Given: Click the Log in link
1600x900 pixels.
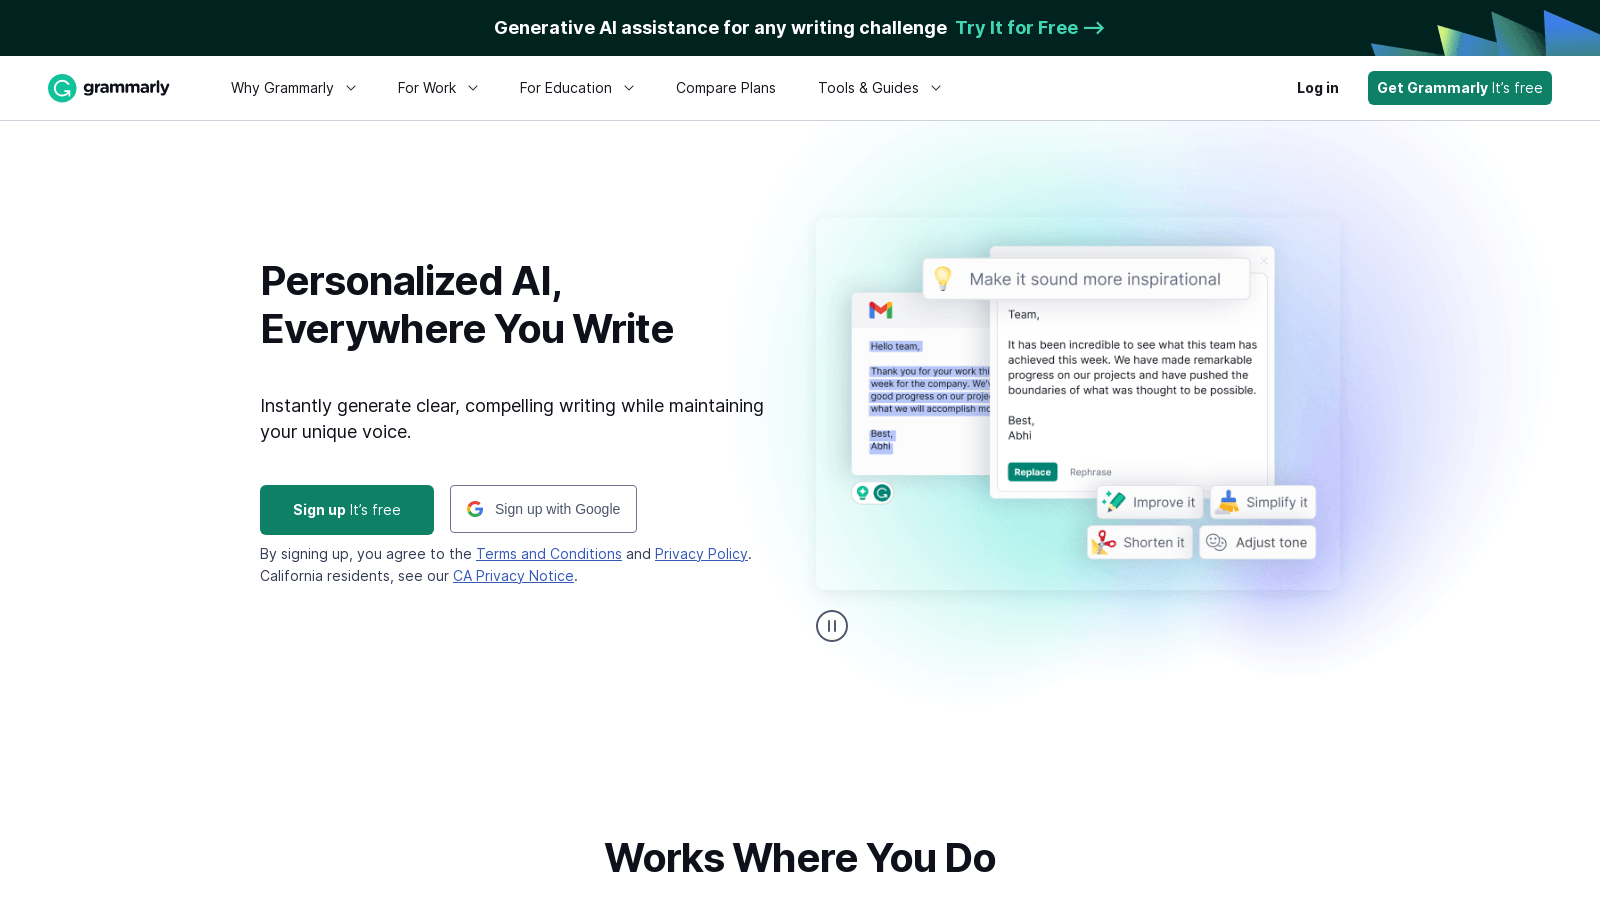Looking at the screenshot, I should pyautogui.click(x=1318, y=88).
